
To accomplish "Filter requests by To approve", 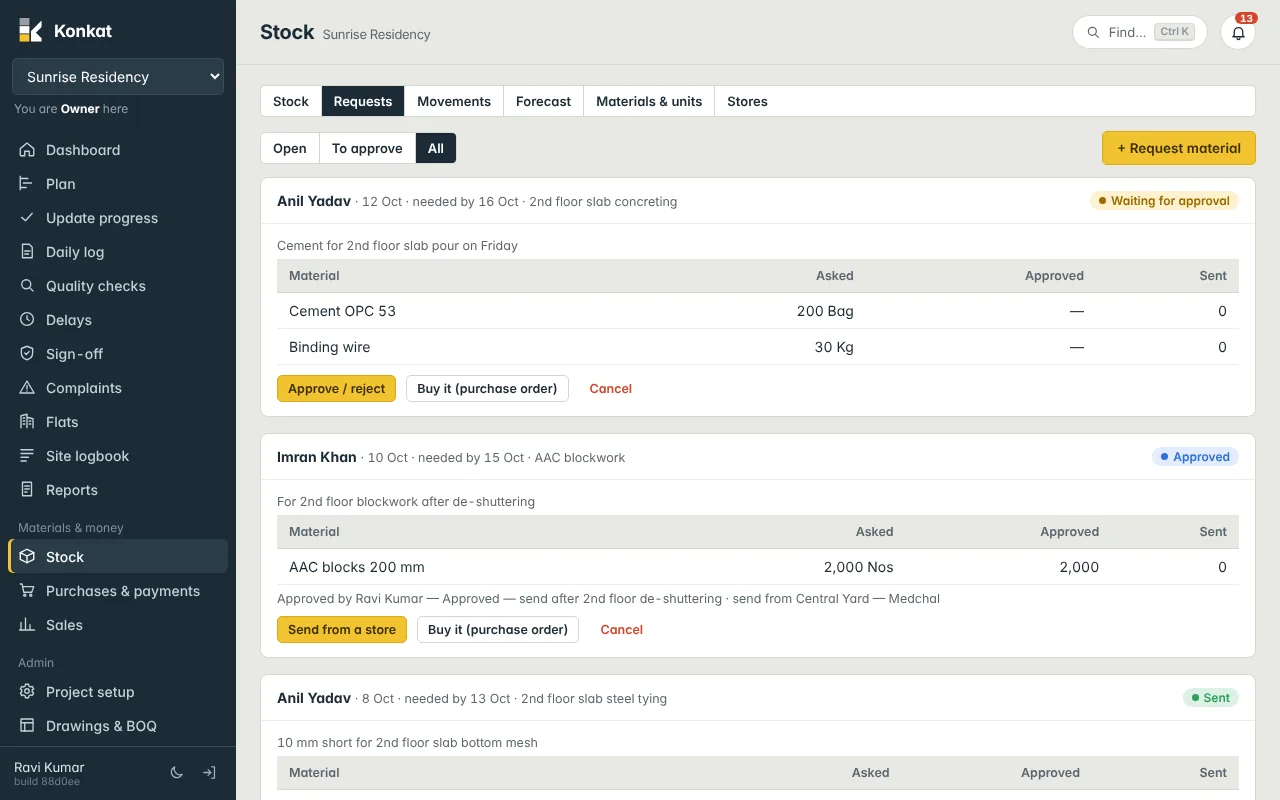I will coord(367,148).
